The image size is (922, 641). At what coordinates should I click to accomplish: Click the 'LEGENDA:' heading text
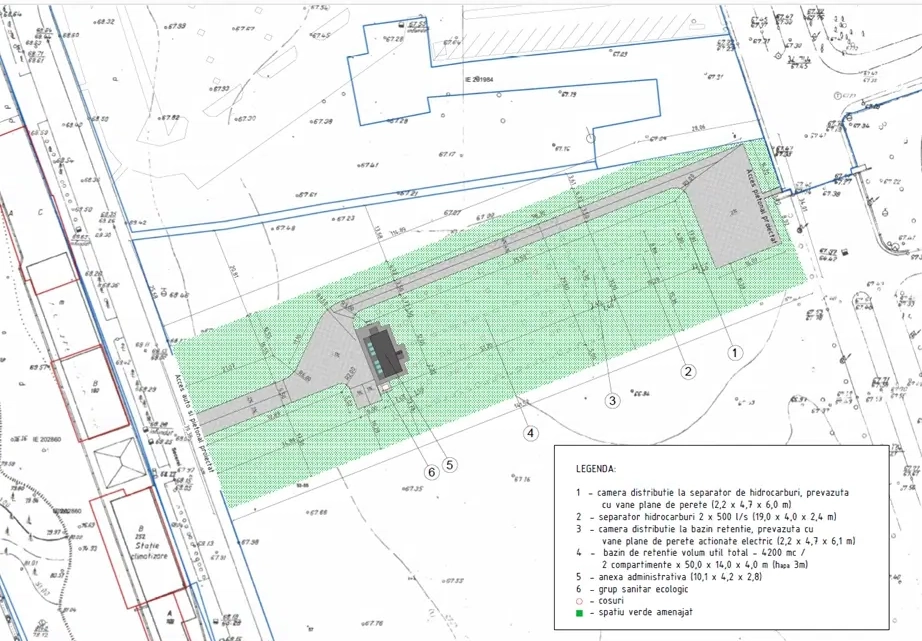click(x=596, y=467)
